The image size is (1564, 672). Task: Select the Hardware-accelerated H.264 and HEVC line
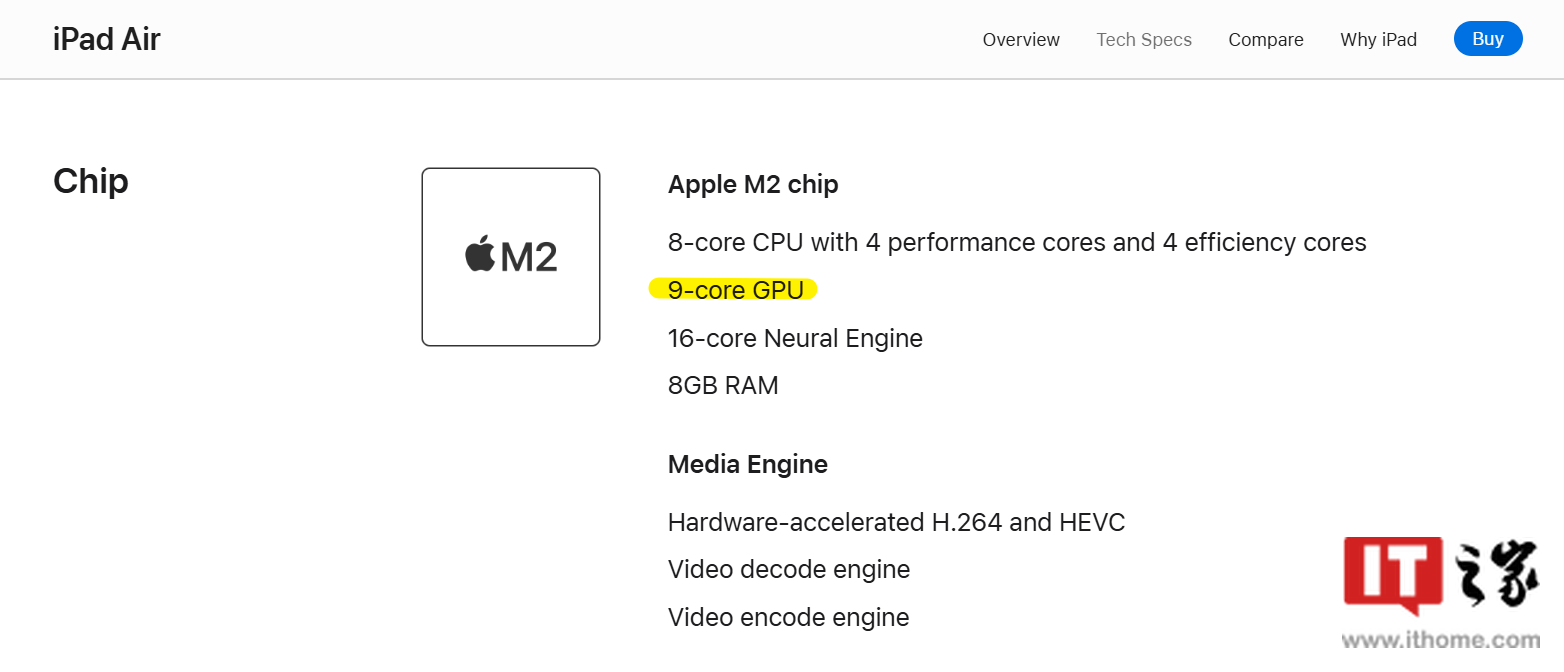(896, 522)
